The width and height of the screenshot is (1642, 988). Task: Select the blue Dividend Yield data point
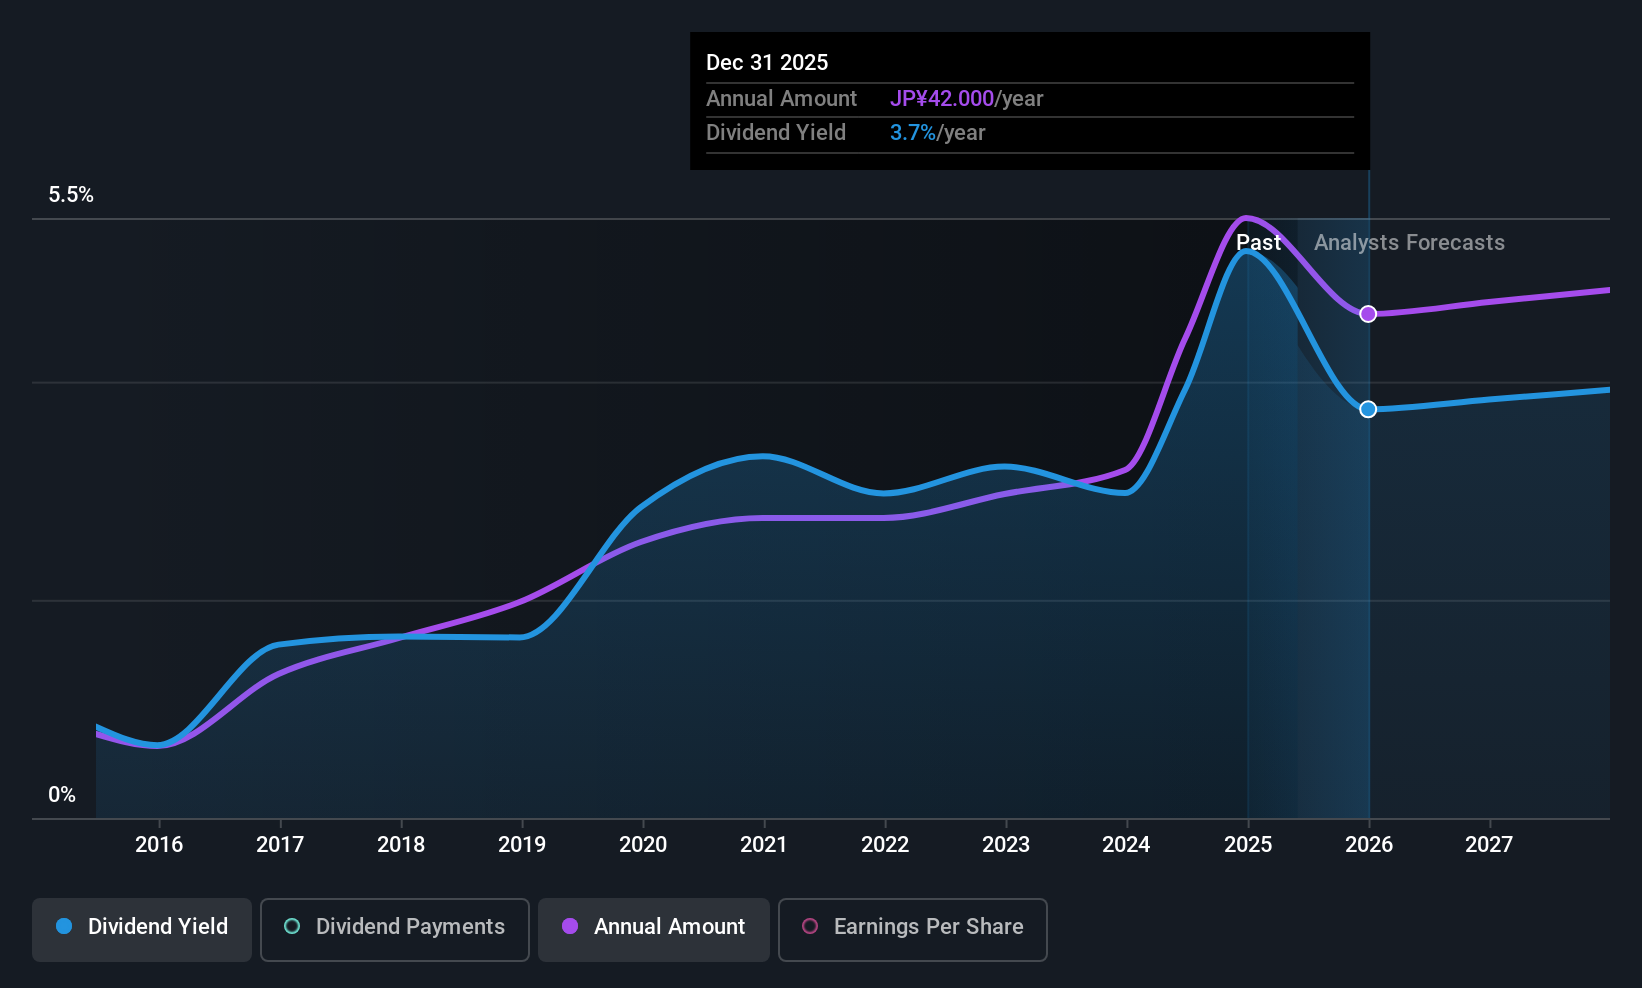point(1368,409)
